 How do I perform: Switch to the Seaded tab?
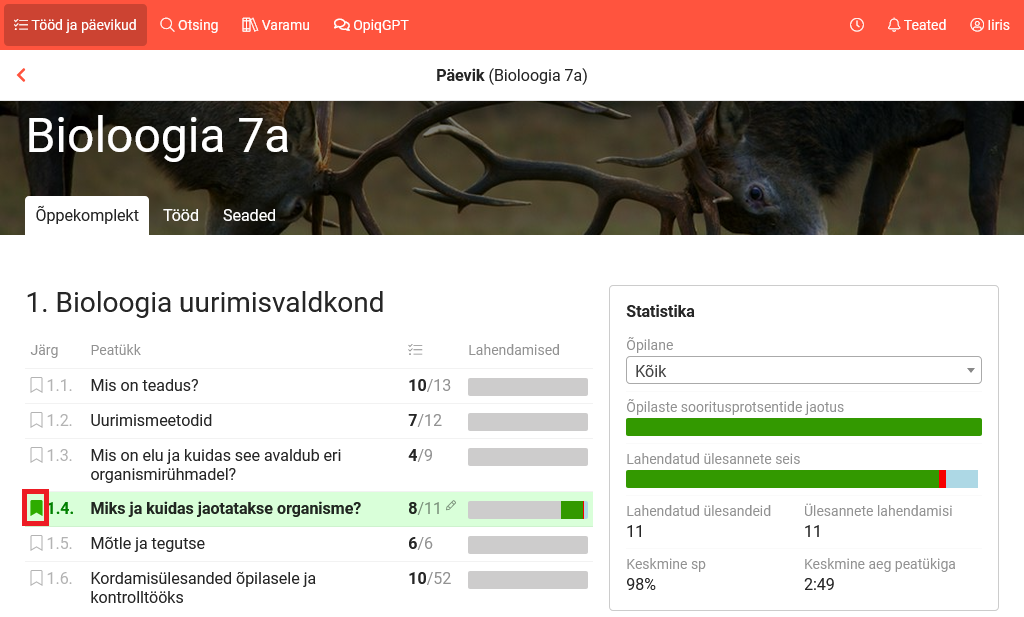pos(249,215)
